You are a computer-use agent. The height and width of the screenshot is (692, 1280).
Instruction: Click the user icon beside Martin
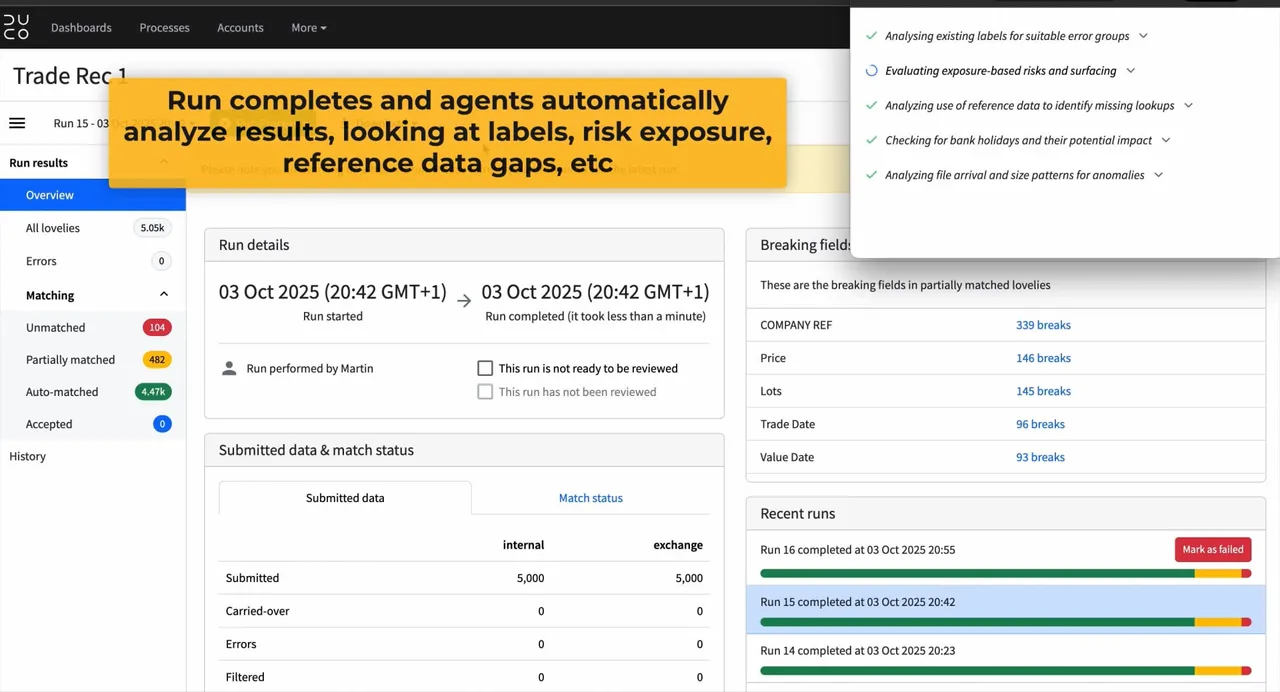point(229,368)
